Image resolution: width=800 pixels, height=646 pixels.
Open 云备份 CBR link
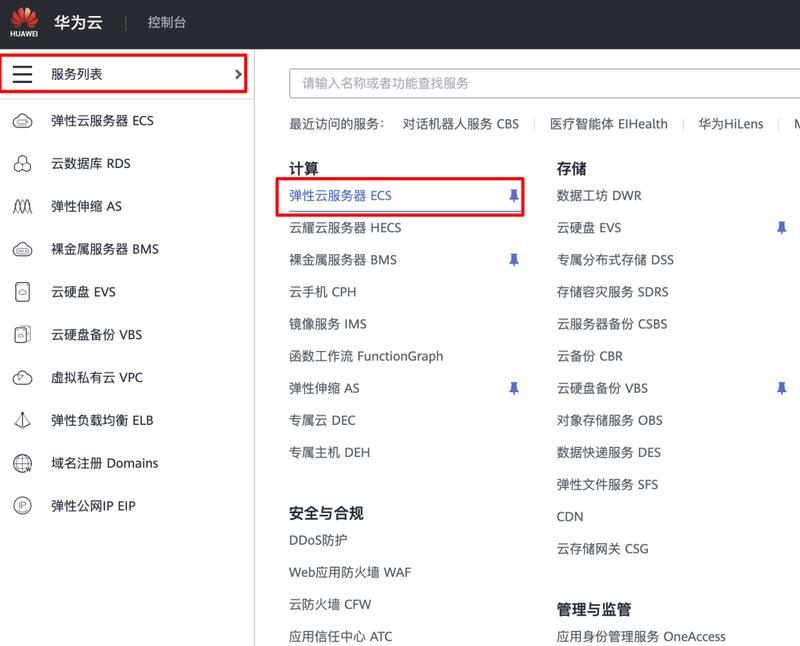pos(590,356)
